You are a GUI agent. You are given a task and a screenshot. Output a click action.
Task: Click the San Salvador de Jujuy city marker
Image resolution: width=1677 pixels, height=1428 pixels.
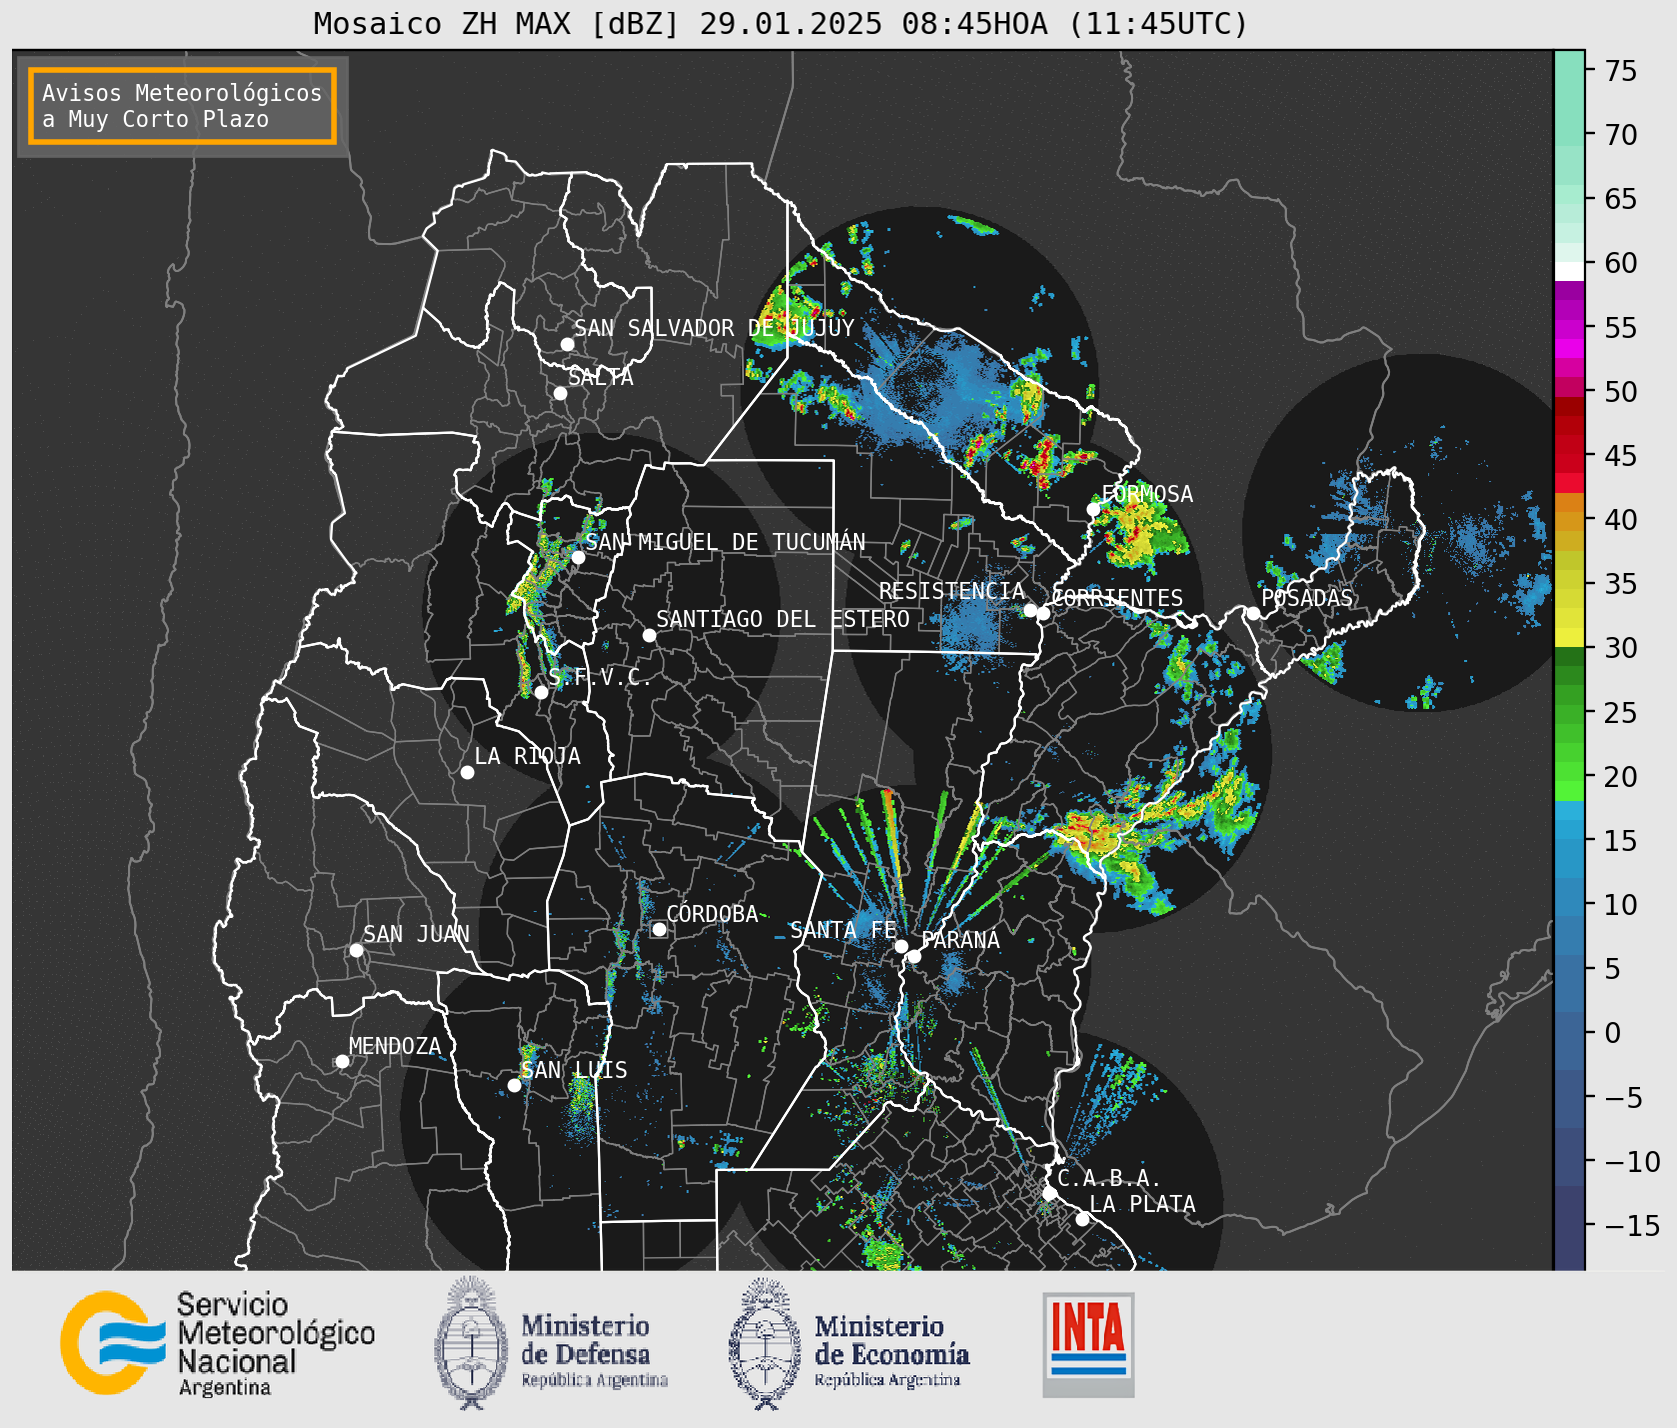567,344
